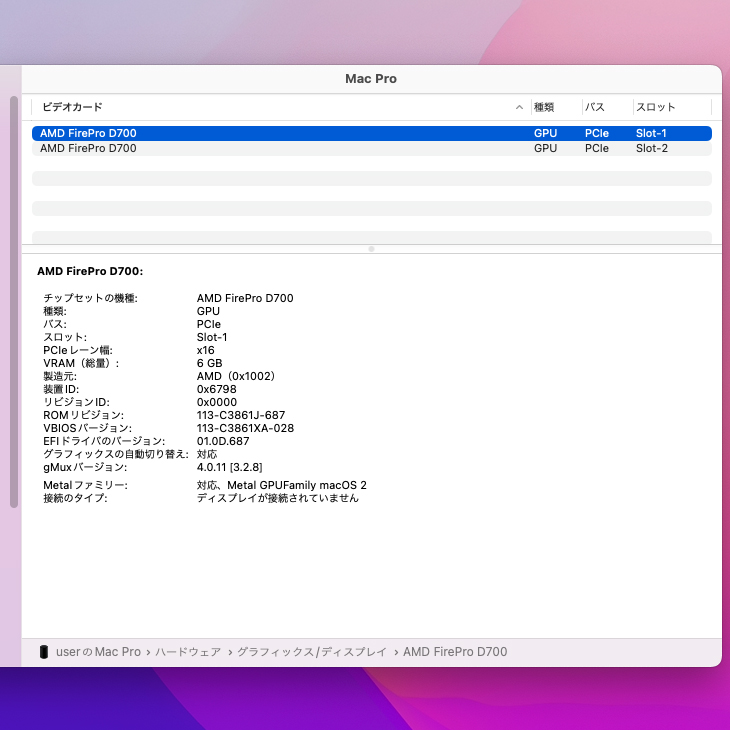This screenshot has height=730, width=730.
Task: Click the detail value Slot-1 under スロット
Action: click(212, 337)
